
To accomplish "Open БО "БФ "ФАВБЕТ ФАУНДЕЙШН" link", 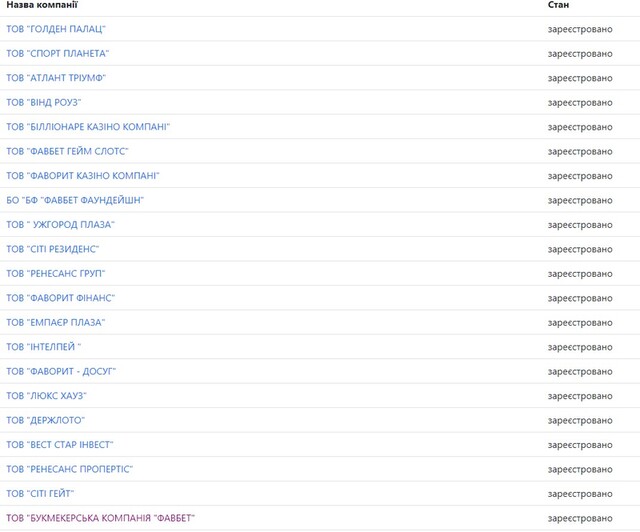I will [75, 200].
